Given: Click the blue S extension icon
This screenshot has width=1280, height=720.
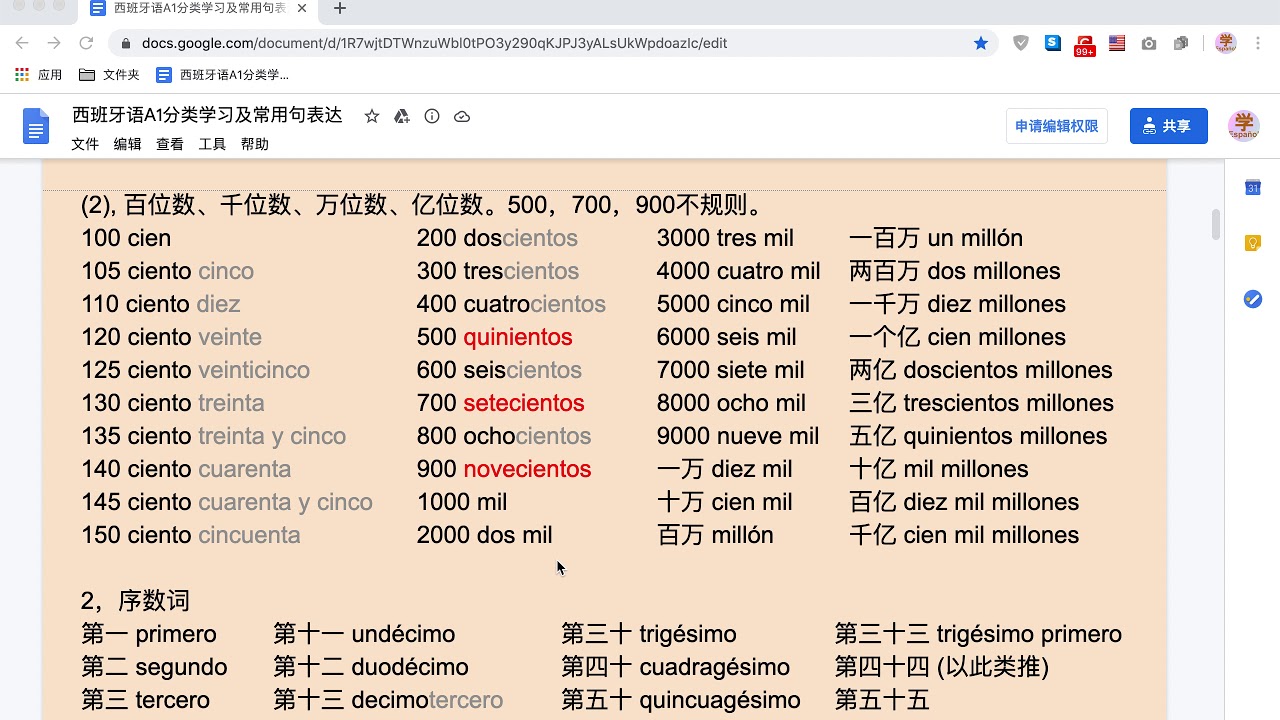Looking at the screenshot, I should pyautogui.click(x=1053, y=43).
